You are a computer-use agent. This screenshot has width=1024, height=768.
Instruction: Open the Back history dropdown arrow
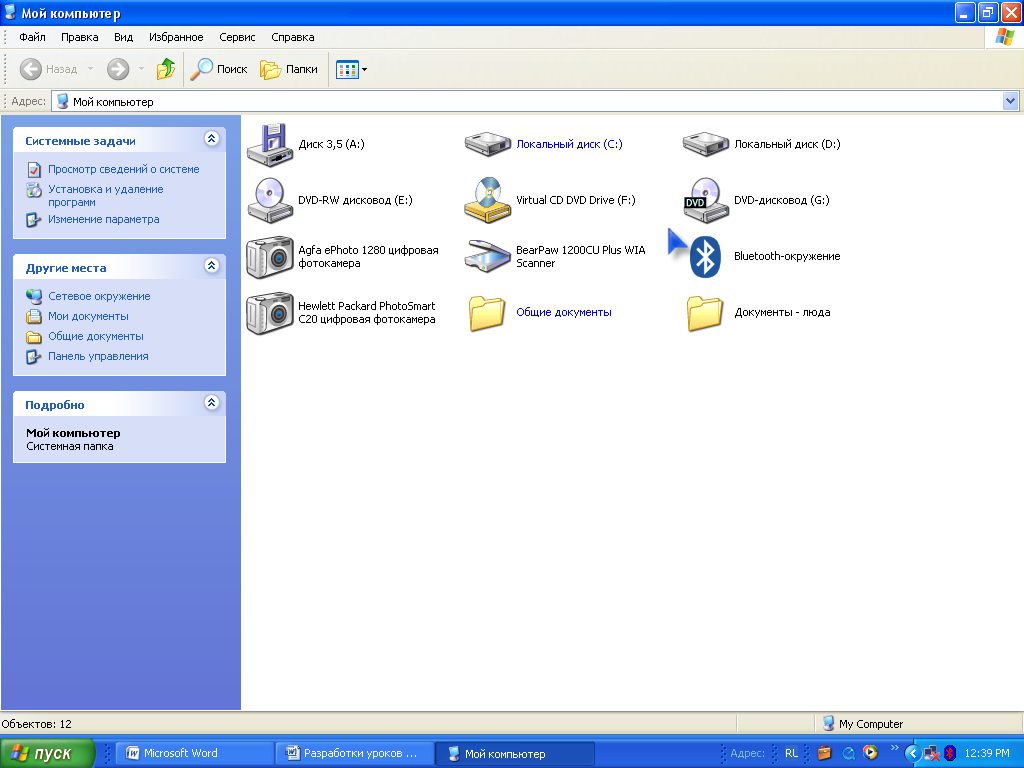pyautogui.click(x=90, y=69)
